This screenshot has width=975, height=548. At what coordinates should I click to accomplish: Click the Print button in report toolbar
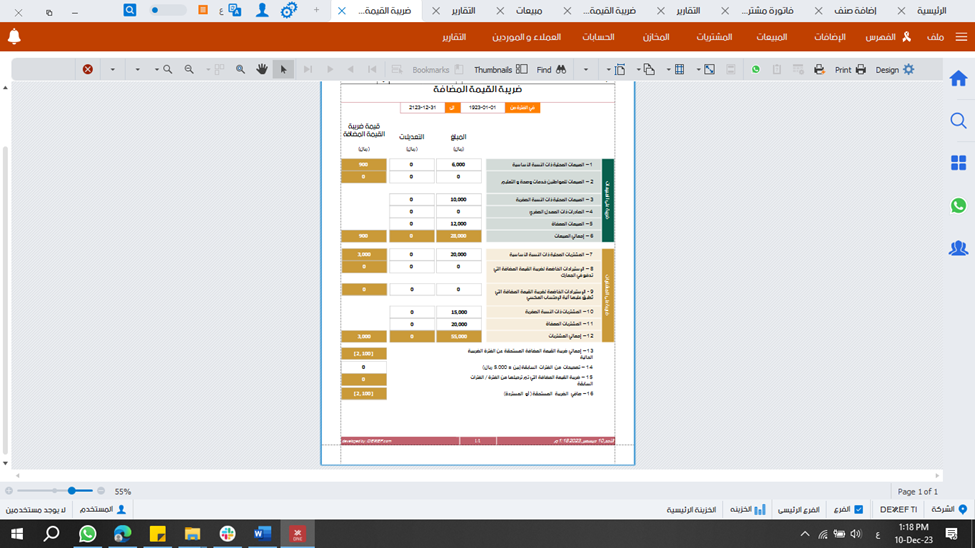tap(850, 70)
